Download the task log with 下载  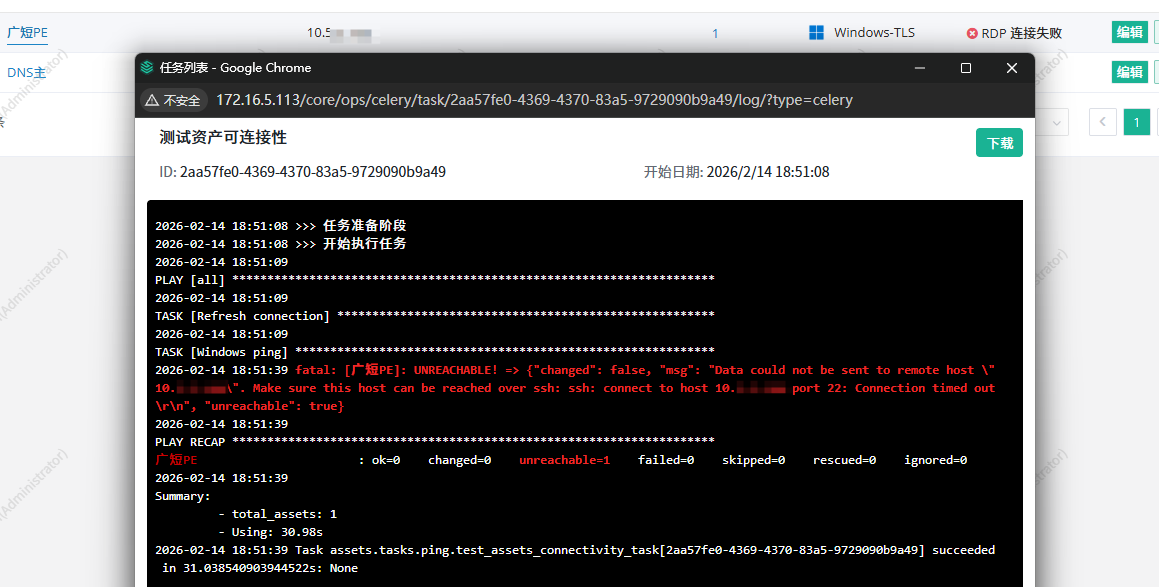[x=999, y=143]
